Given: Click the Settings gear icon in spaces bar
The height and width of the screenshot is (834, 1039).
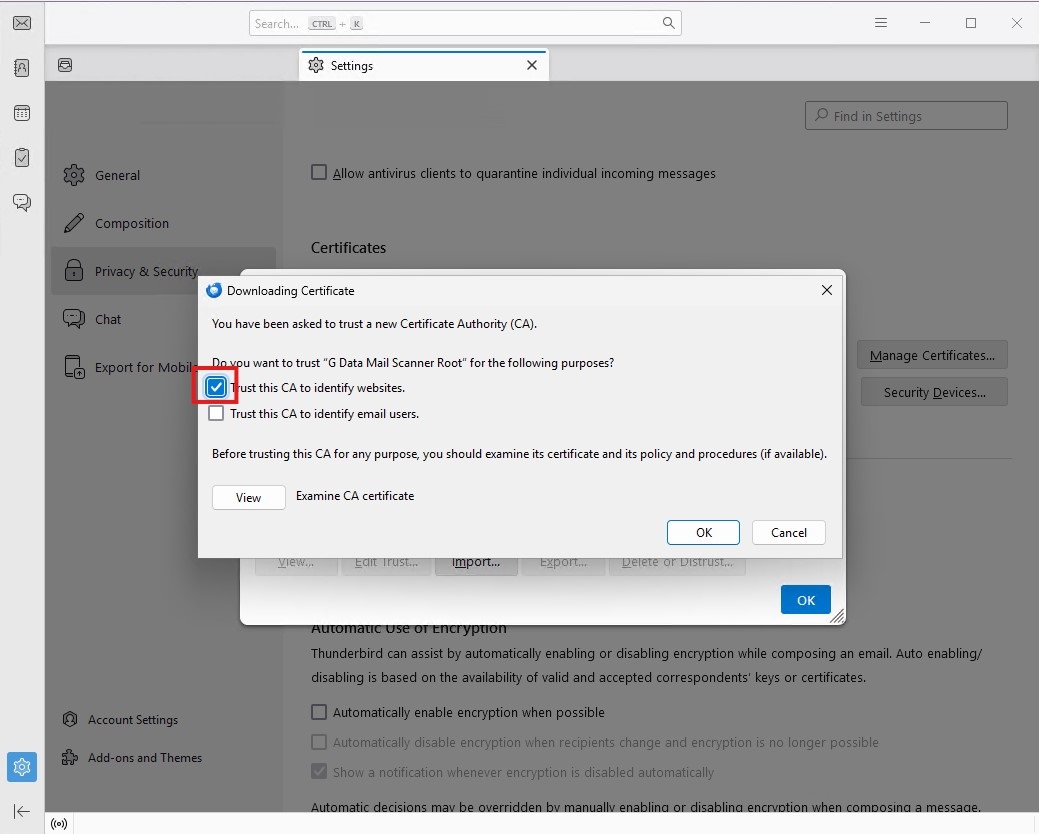Looking at the screenshot, I should pos(22,767).
